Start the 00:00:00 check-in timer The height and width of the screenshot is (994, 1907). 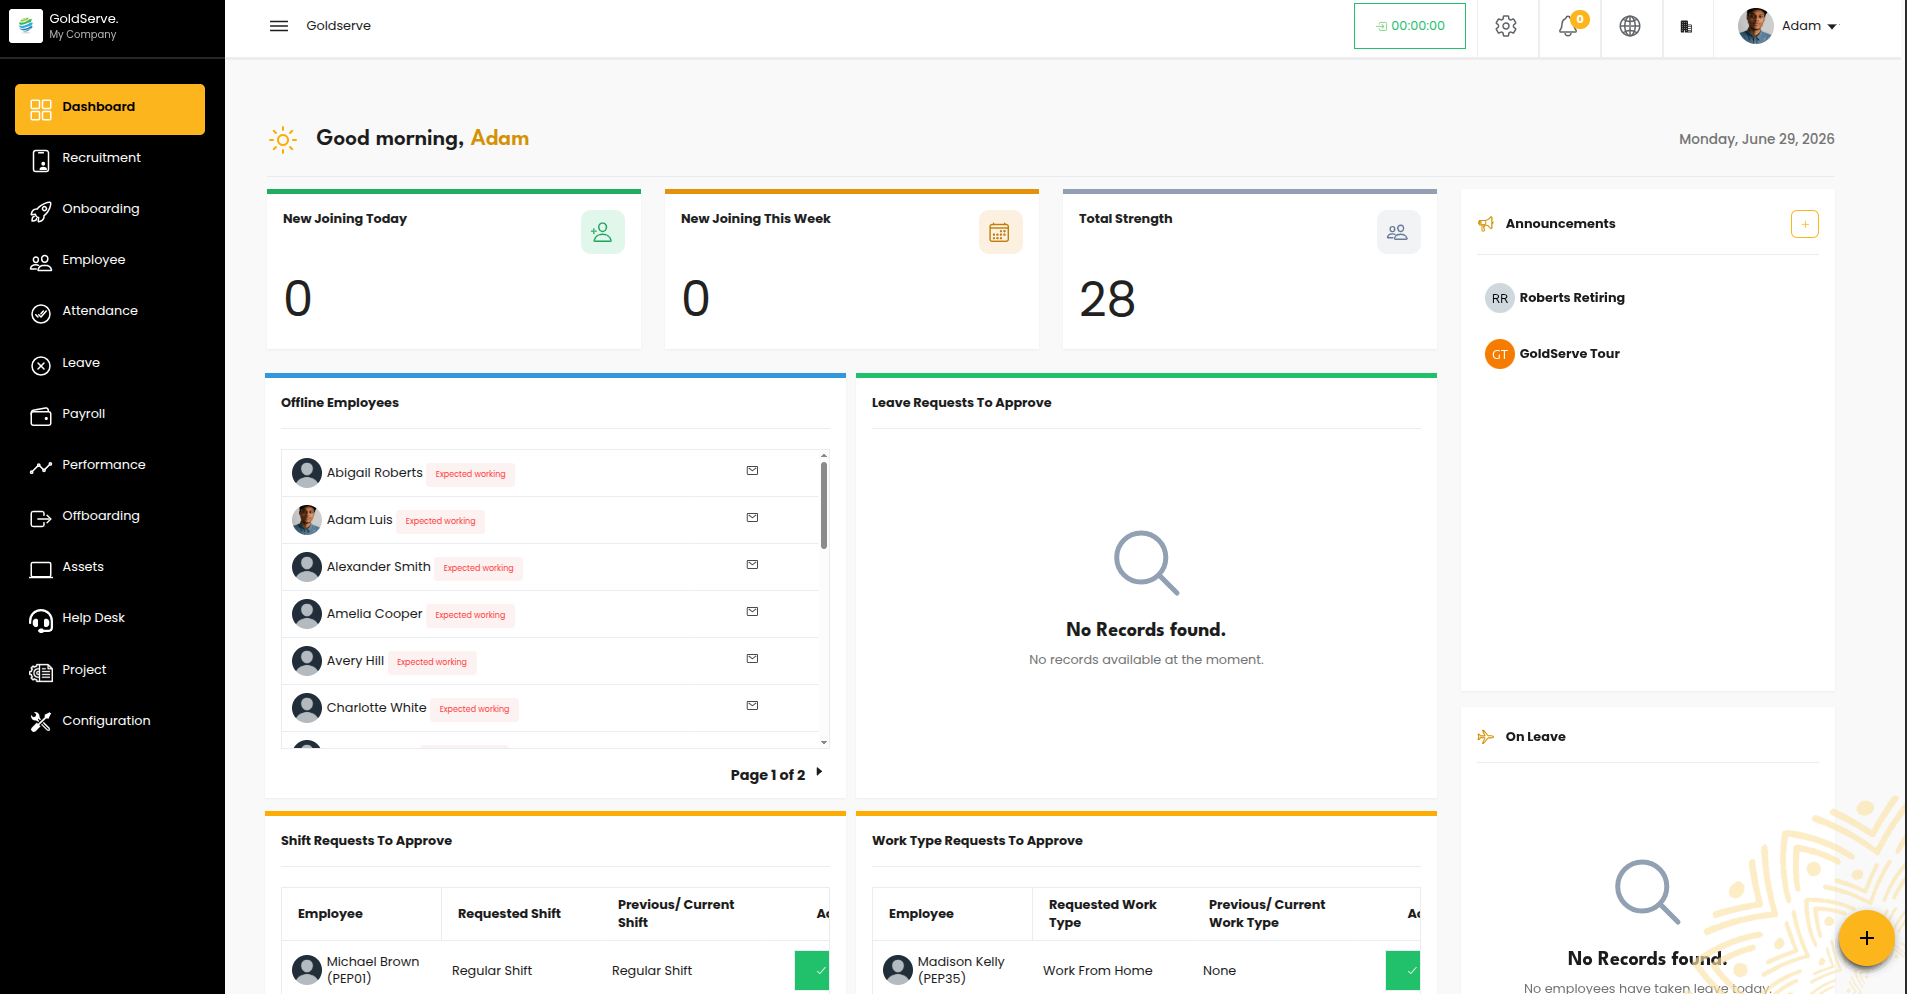(x=1410, y=26)
